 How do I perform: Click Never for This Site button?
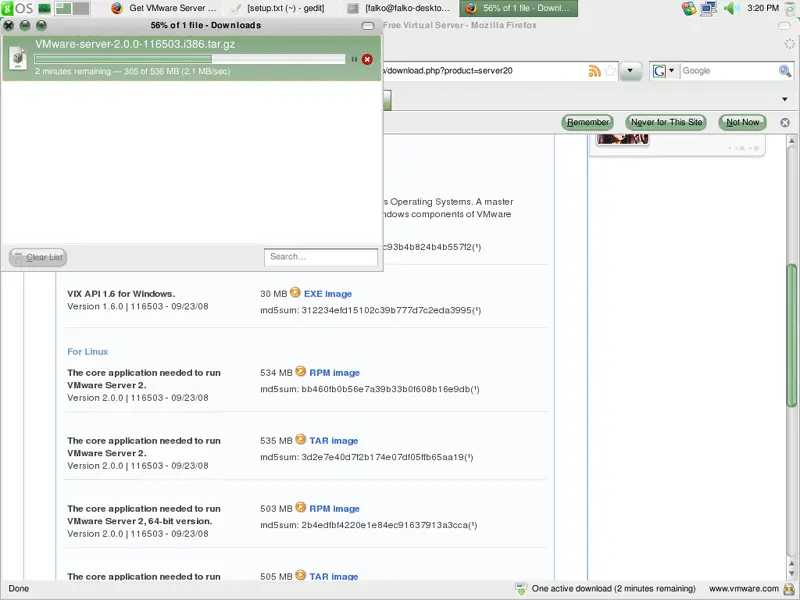click(666, 122)
